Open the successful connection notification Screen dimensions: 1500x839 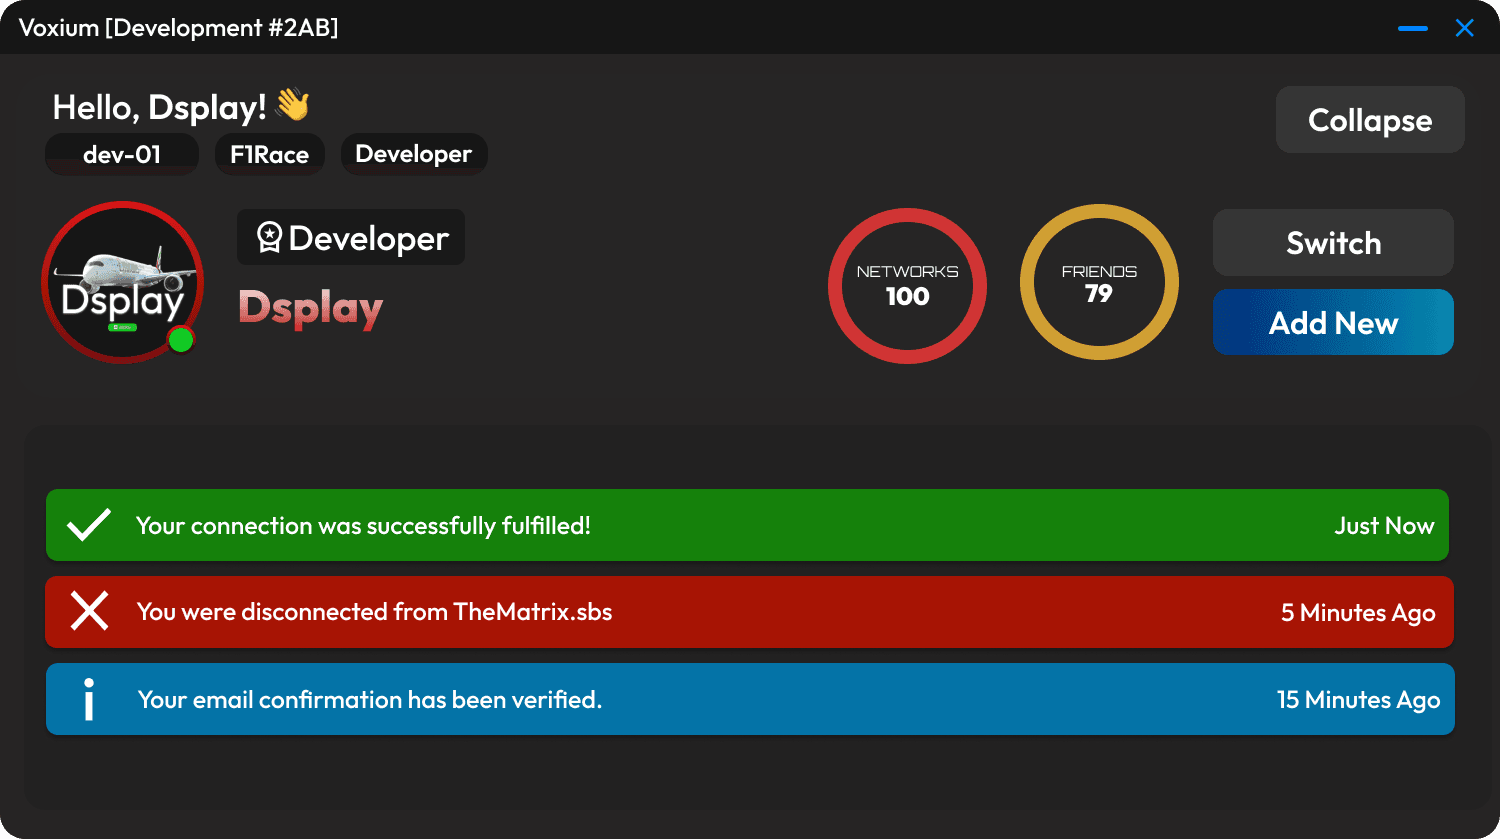746,525
